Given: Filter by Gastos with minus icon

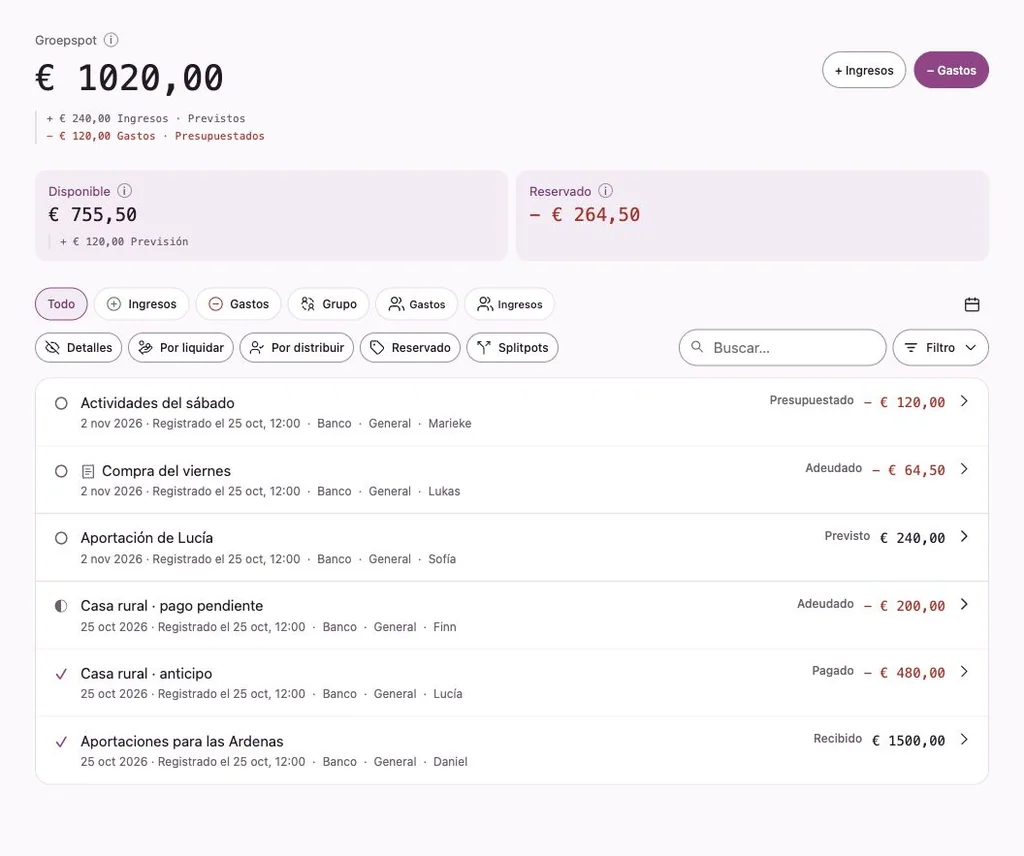Looking at the screenshot, I should (238, 304).
